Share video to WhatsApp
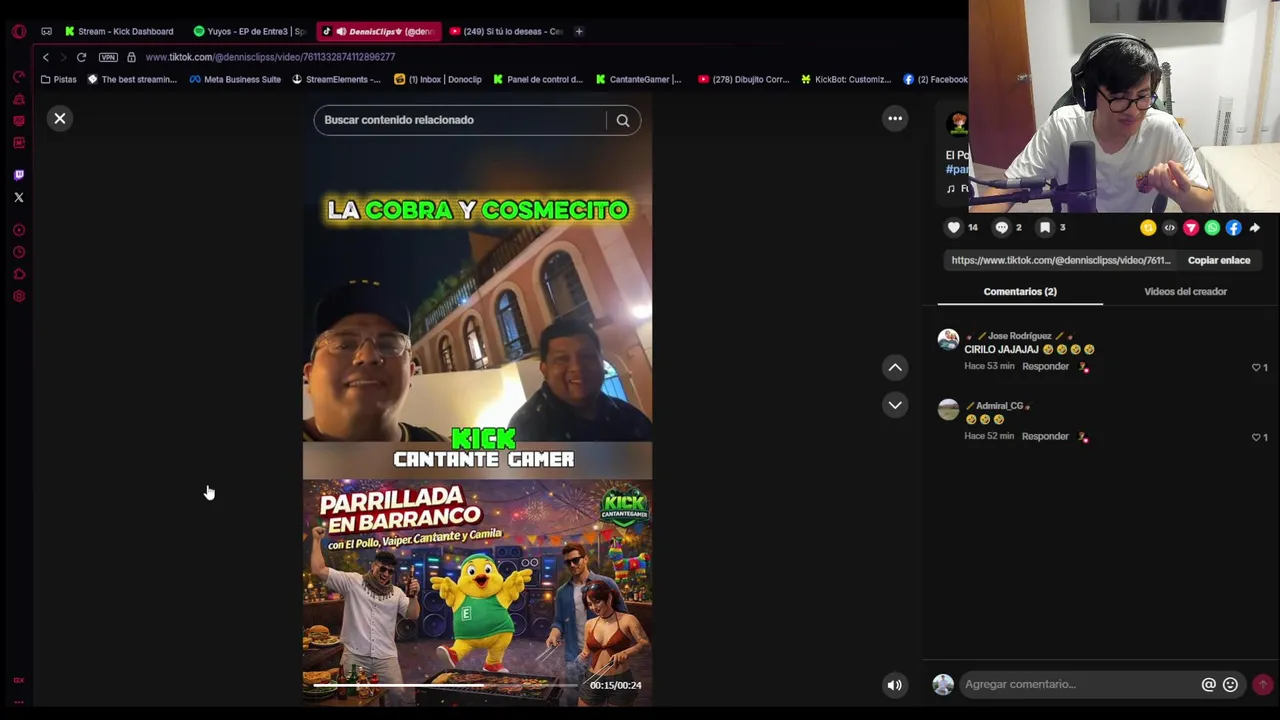 [x=1212, y=228]
